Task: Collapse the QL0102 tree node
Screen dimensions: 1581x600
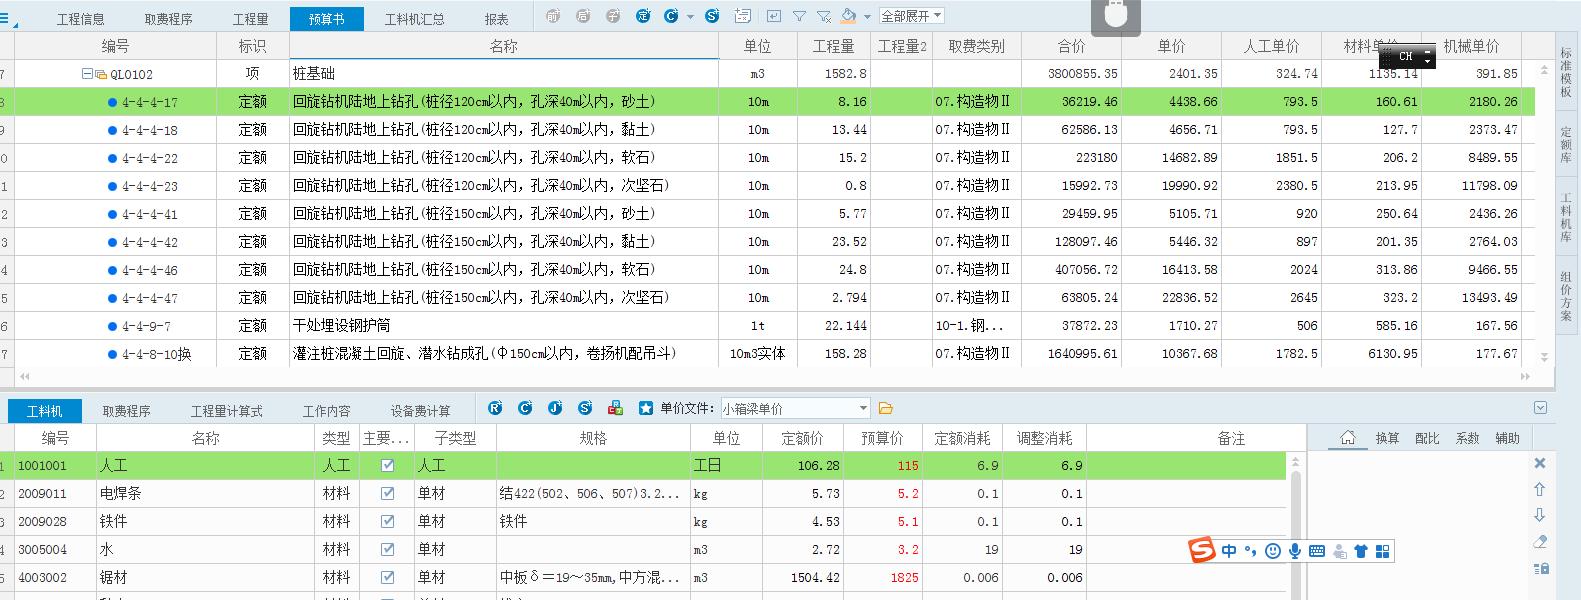Action: point(87,73)
